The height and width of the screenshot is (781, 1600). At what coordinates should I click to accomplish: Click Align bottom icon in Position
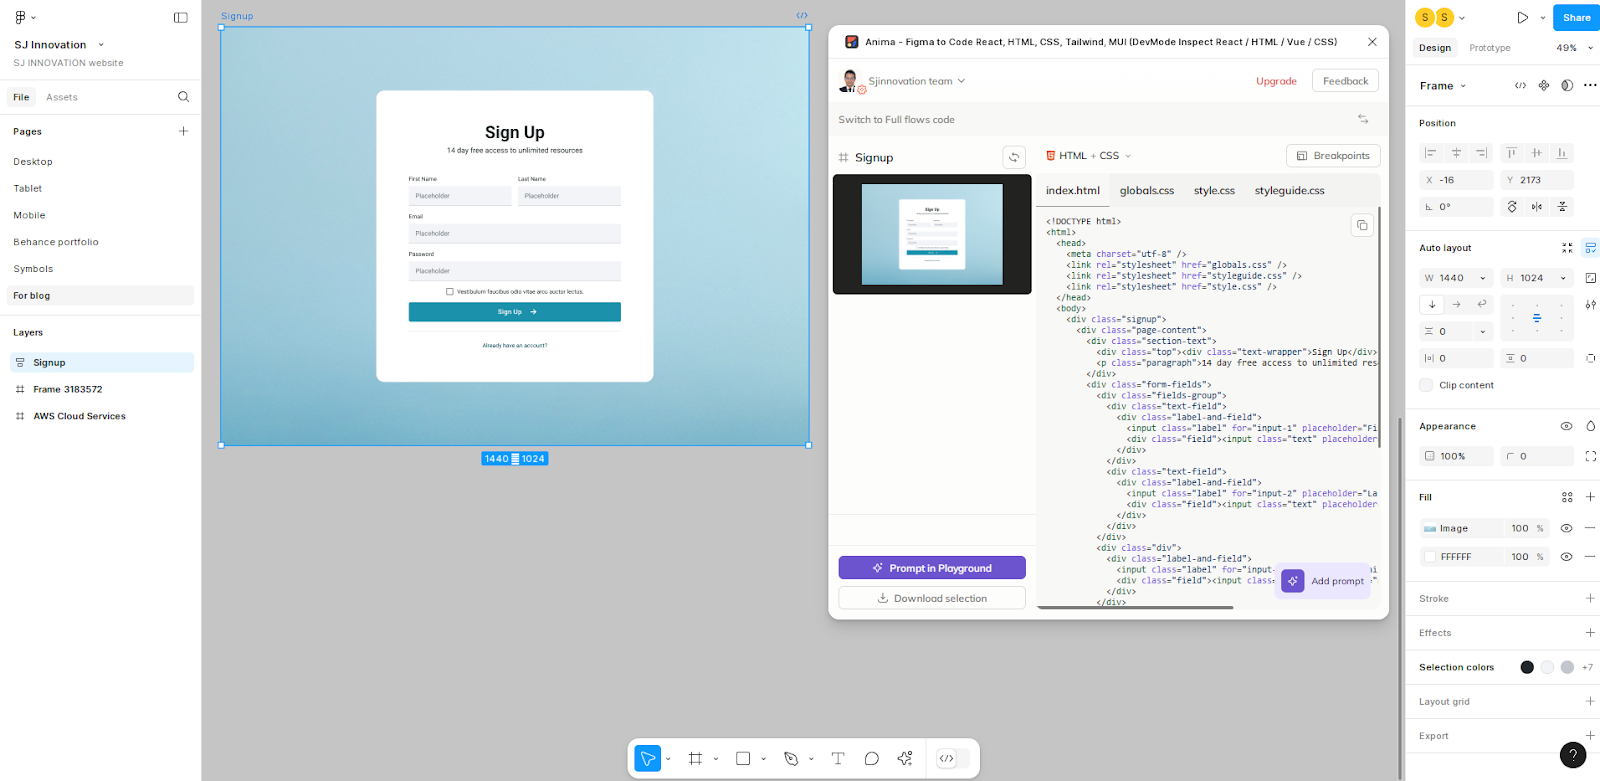(x=1561, y=153)
